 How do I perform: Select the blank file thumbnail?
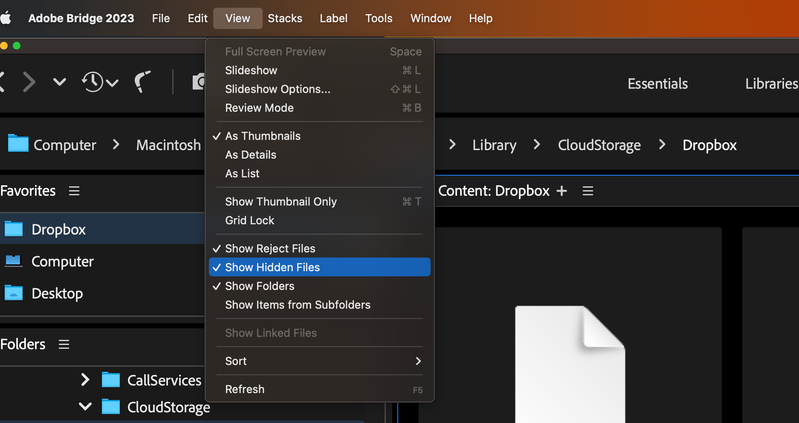(570, 364)
